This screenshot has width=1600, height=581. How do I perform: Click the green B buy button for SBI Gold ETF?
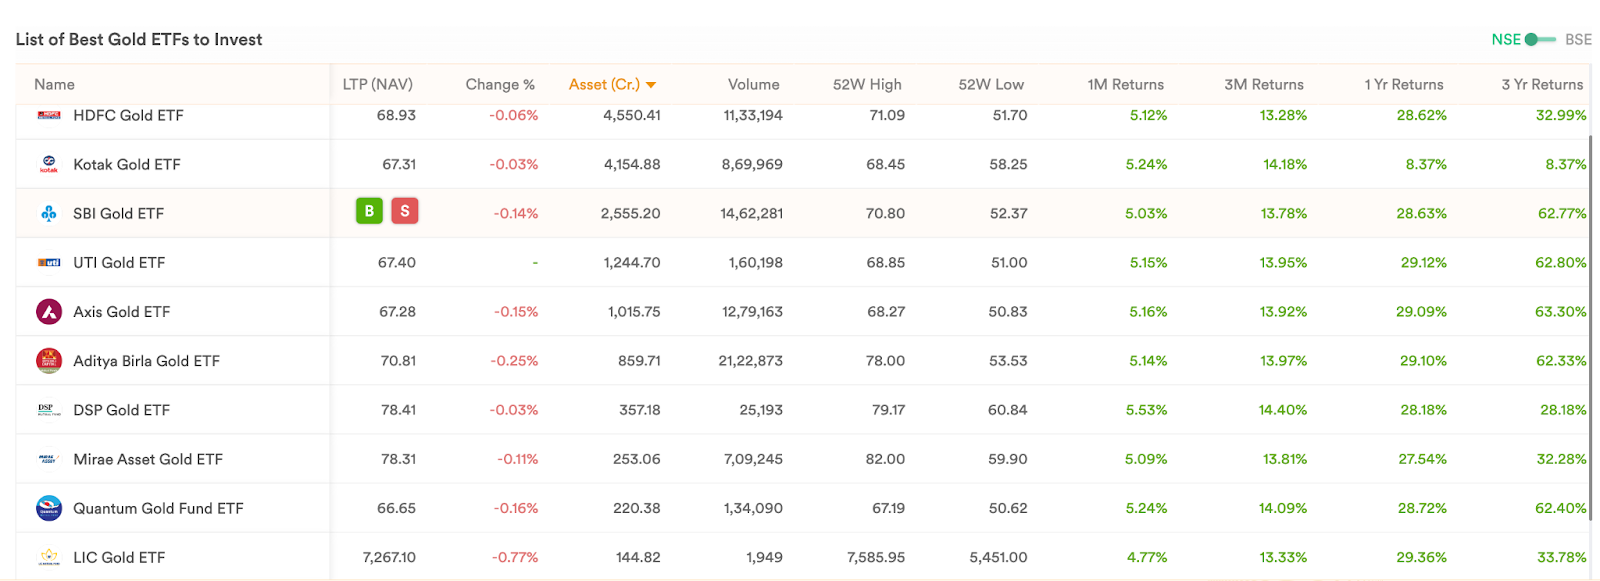[x=369, y=211]
